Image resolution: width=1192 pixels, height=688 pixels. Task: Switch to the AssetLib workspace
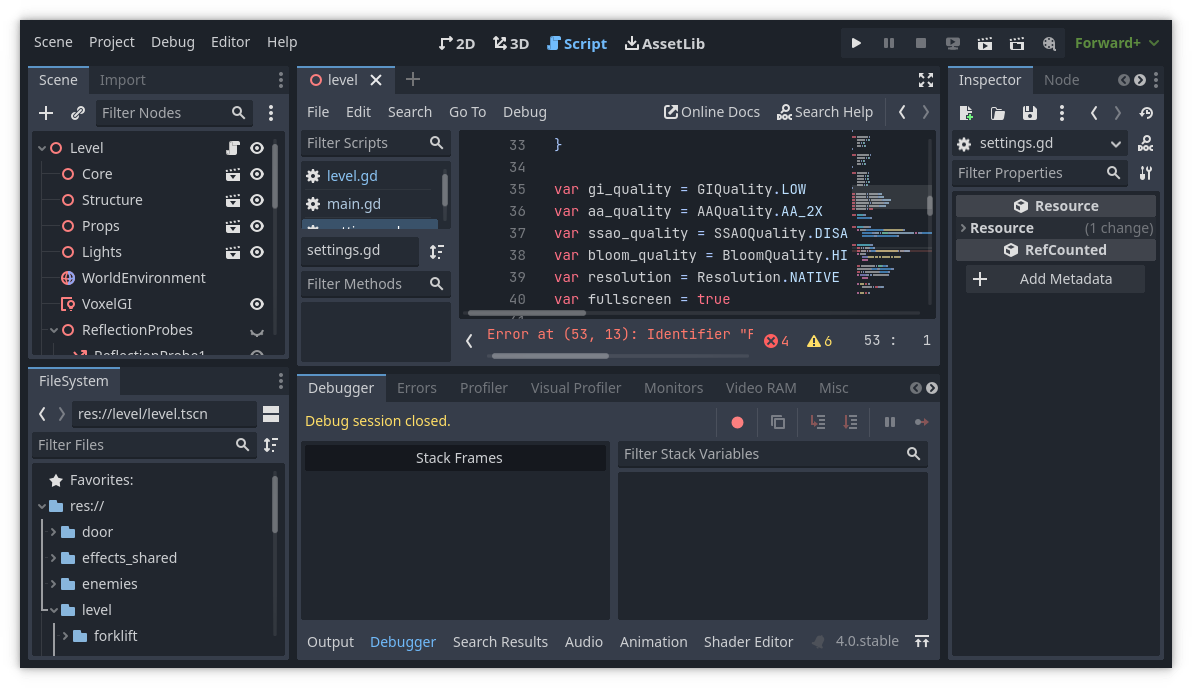(665, 43)
